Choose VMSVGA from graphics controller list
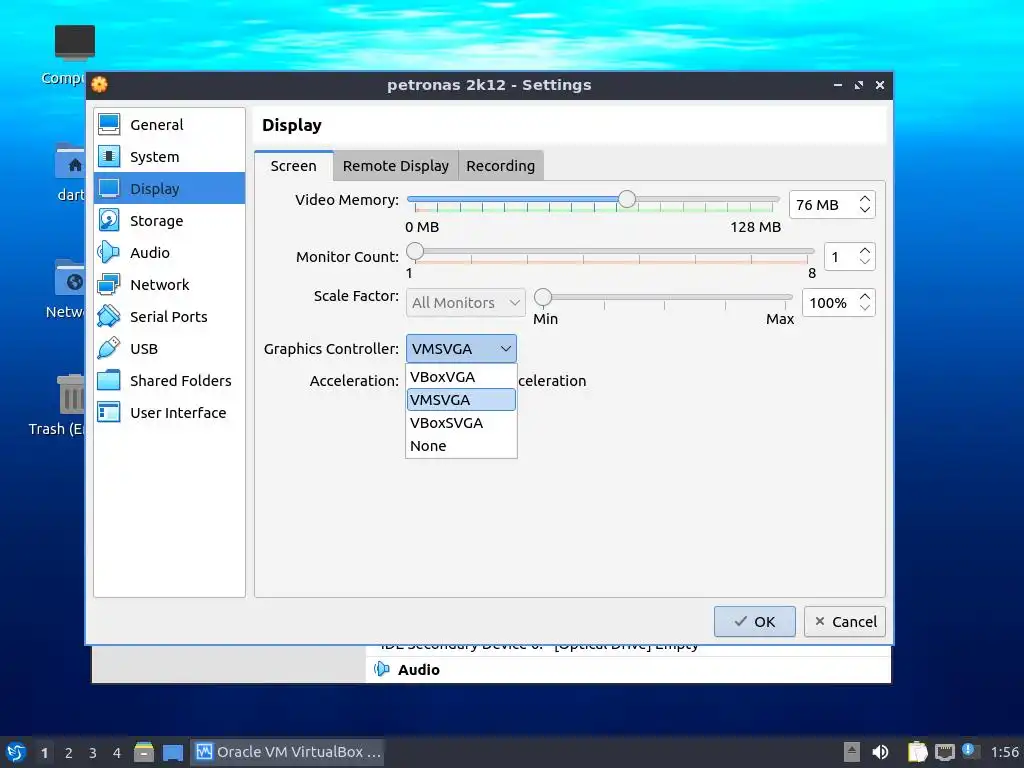This screenshot has height=768, width=1024. pos(461,400)
